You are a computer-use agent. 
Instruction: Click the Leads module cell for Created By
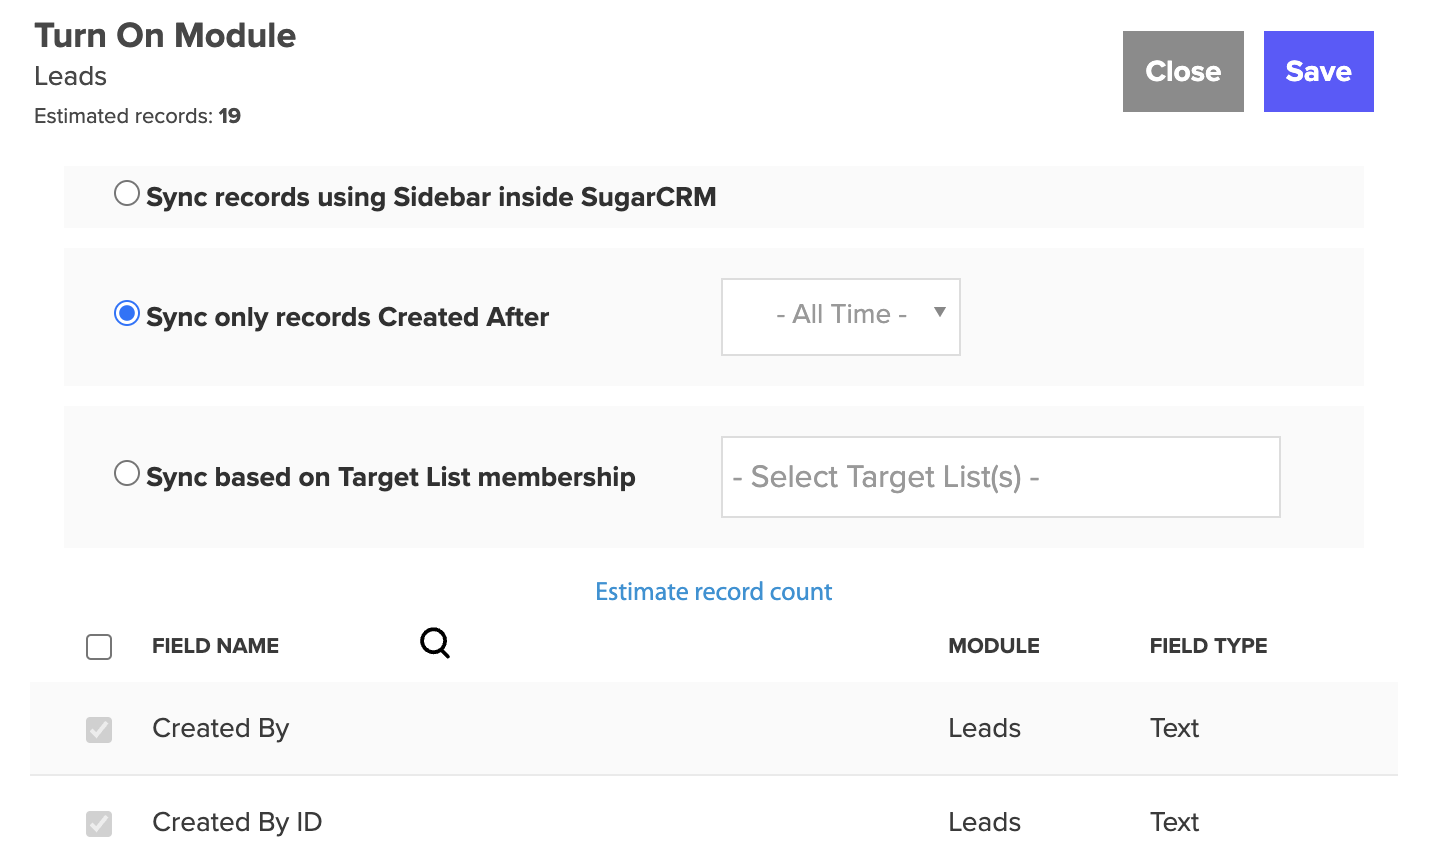pyautogui.click(x=985, y=728)
